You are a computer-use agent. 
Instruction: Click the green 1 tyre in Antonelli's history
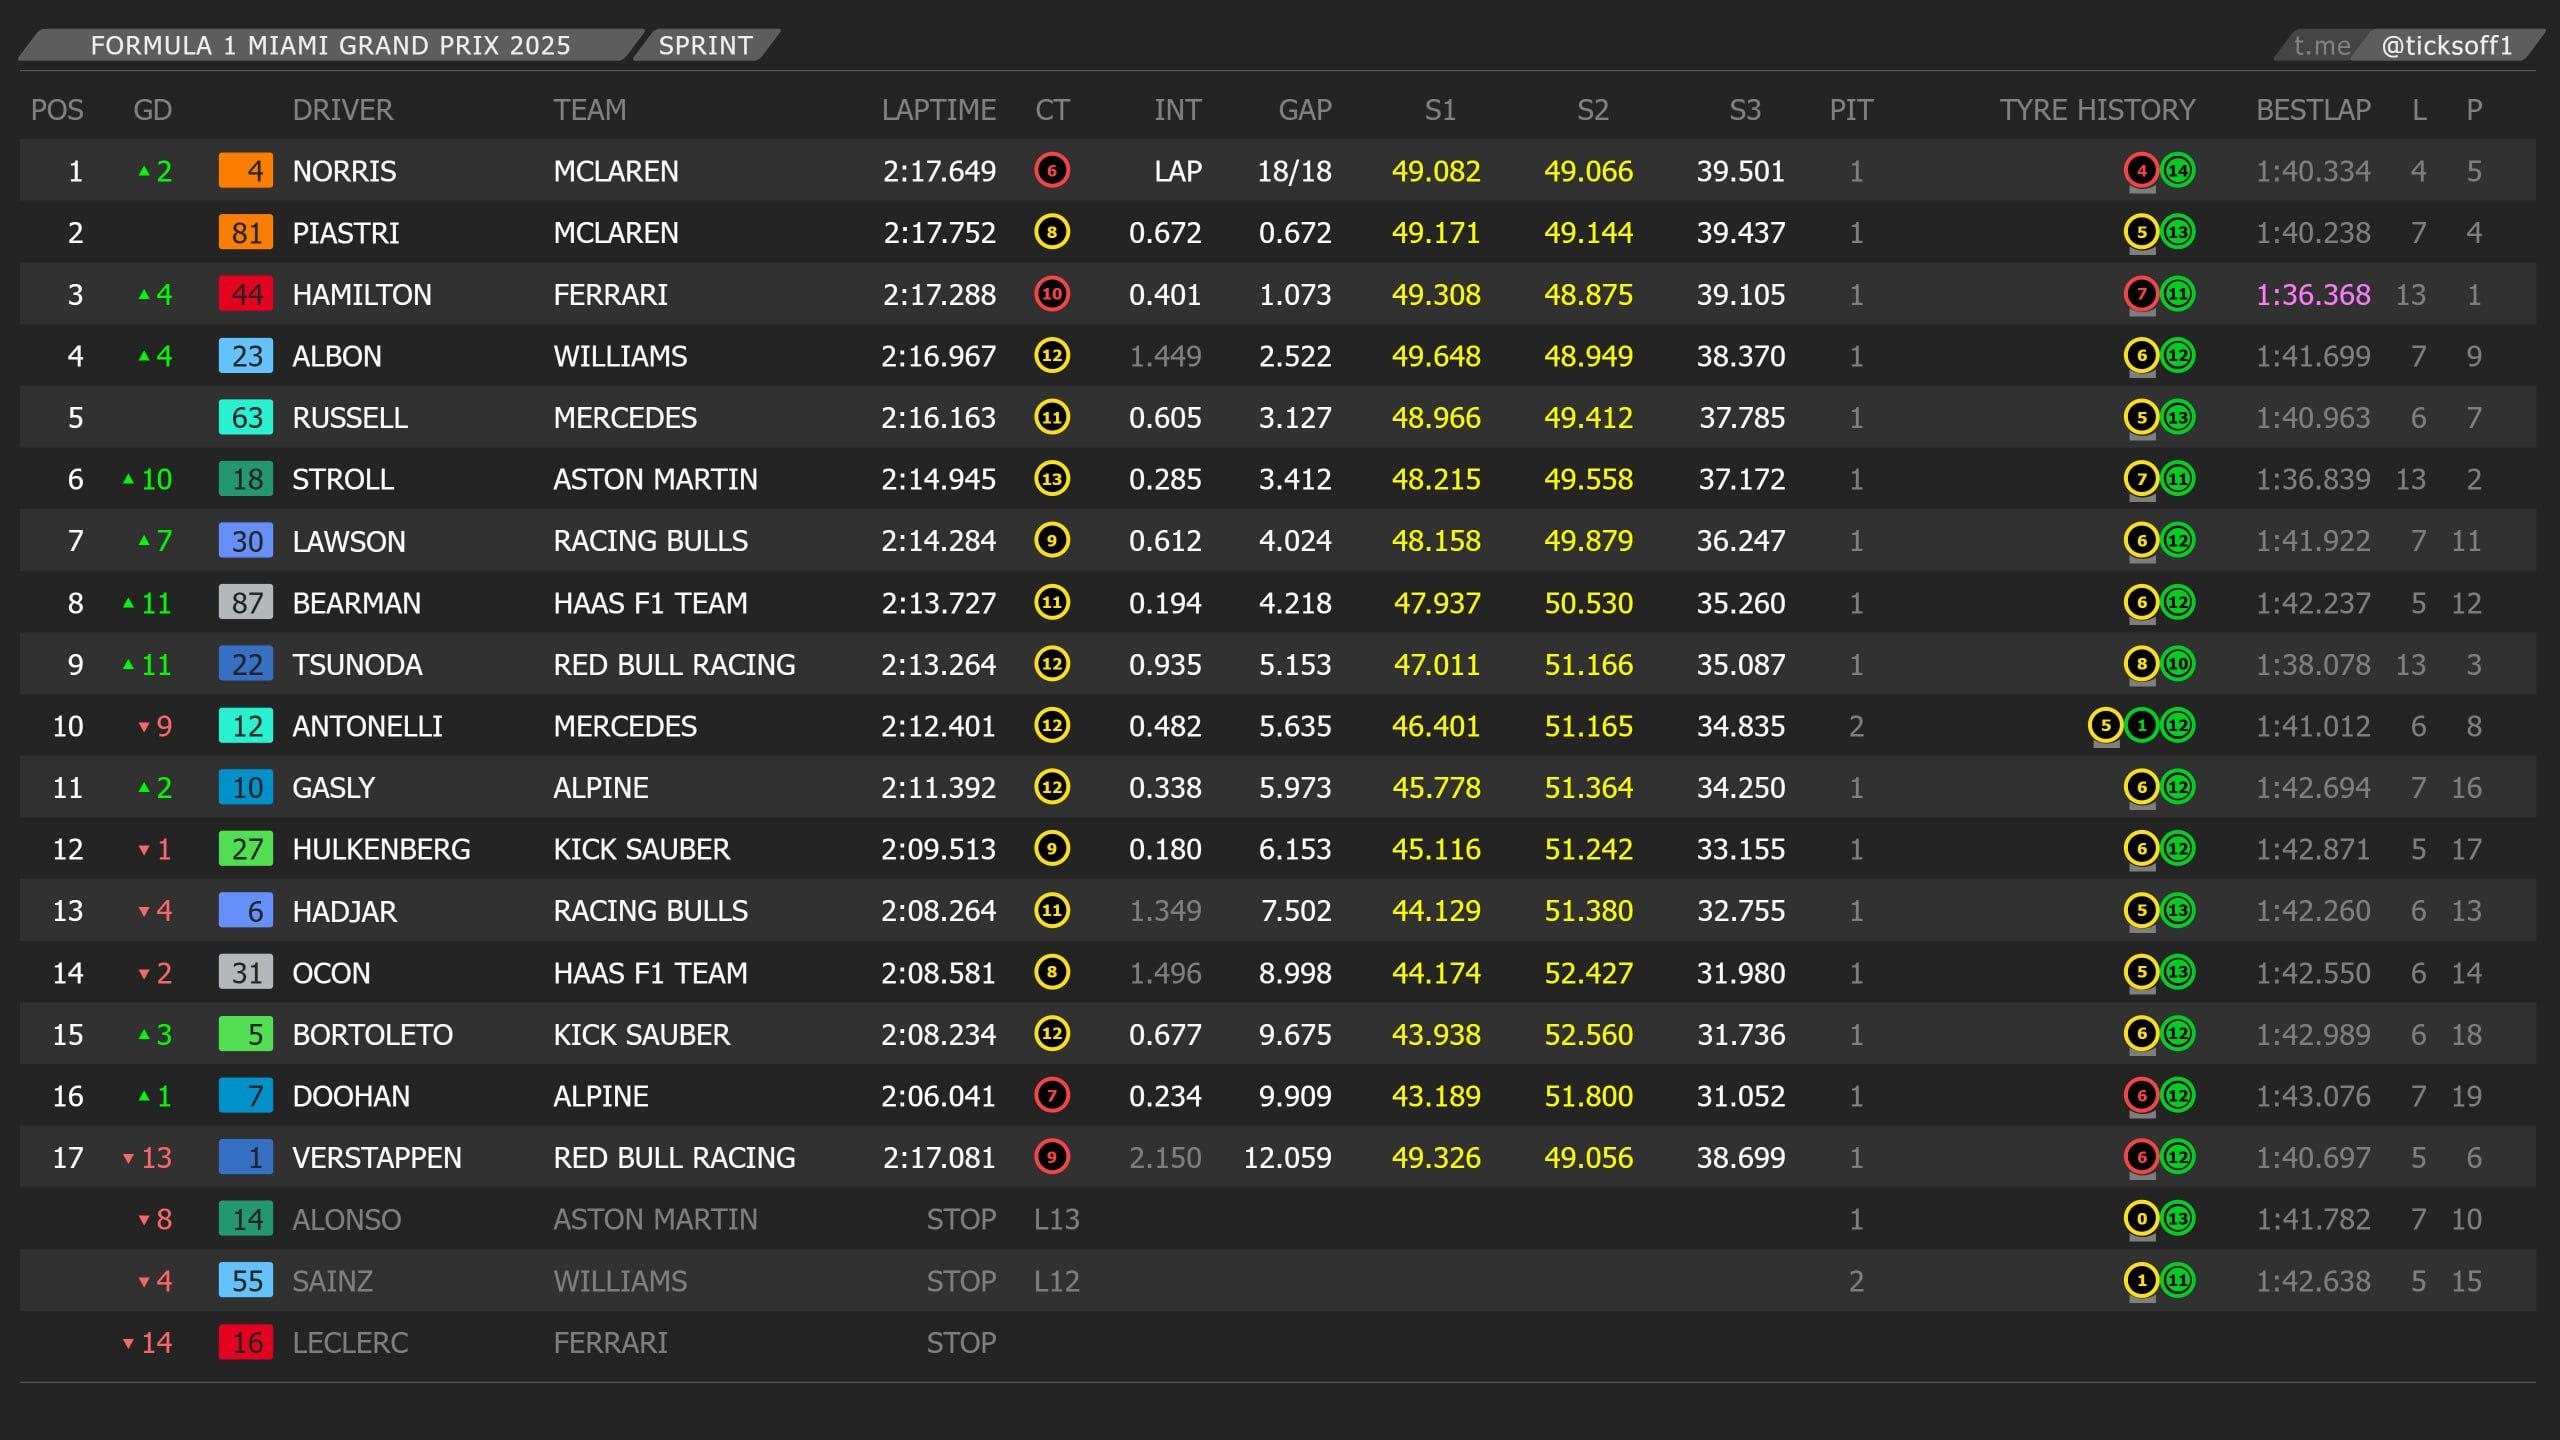coord(2141,725)
